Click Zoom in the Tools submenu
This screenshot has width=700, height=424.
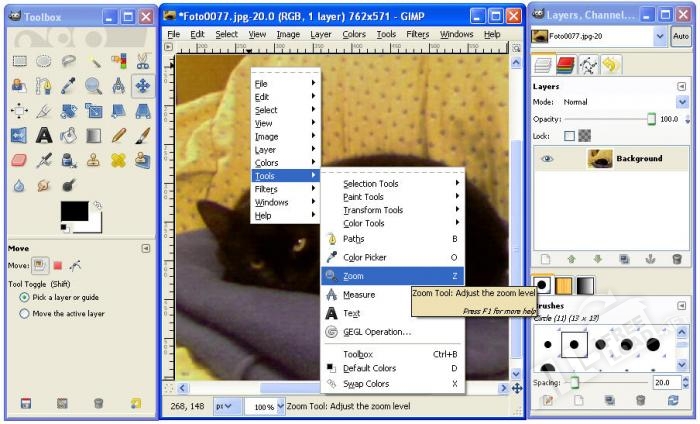tap(354, 275)
